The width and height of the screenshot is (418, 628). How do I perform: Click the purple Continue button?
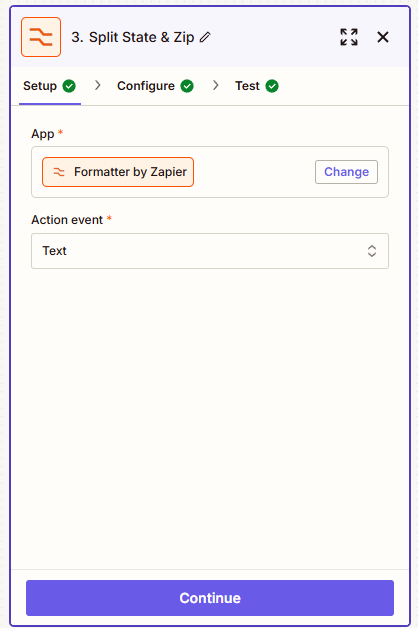[210, 598]
